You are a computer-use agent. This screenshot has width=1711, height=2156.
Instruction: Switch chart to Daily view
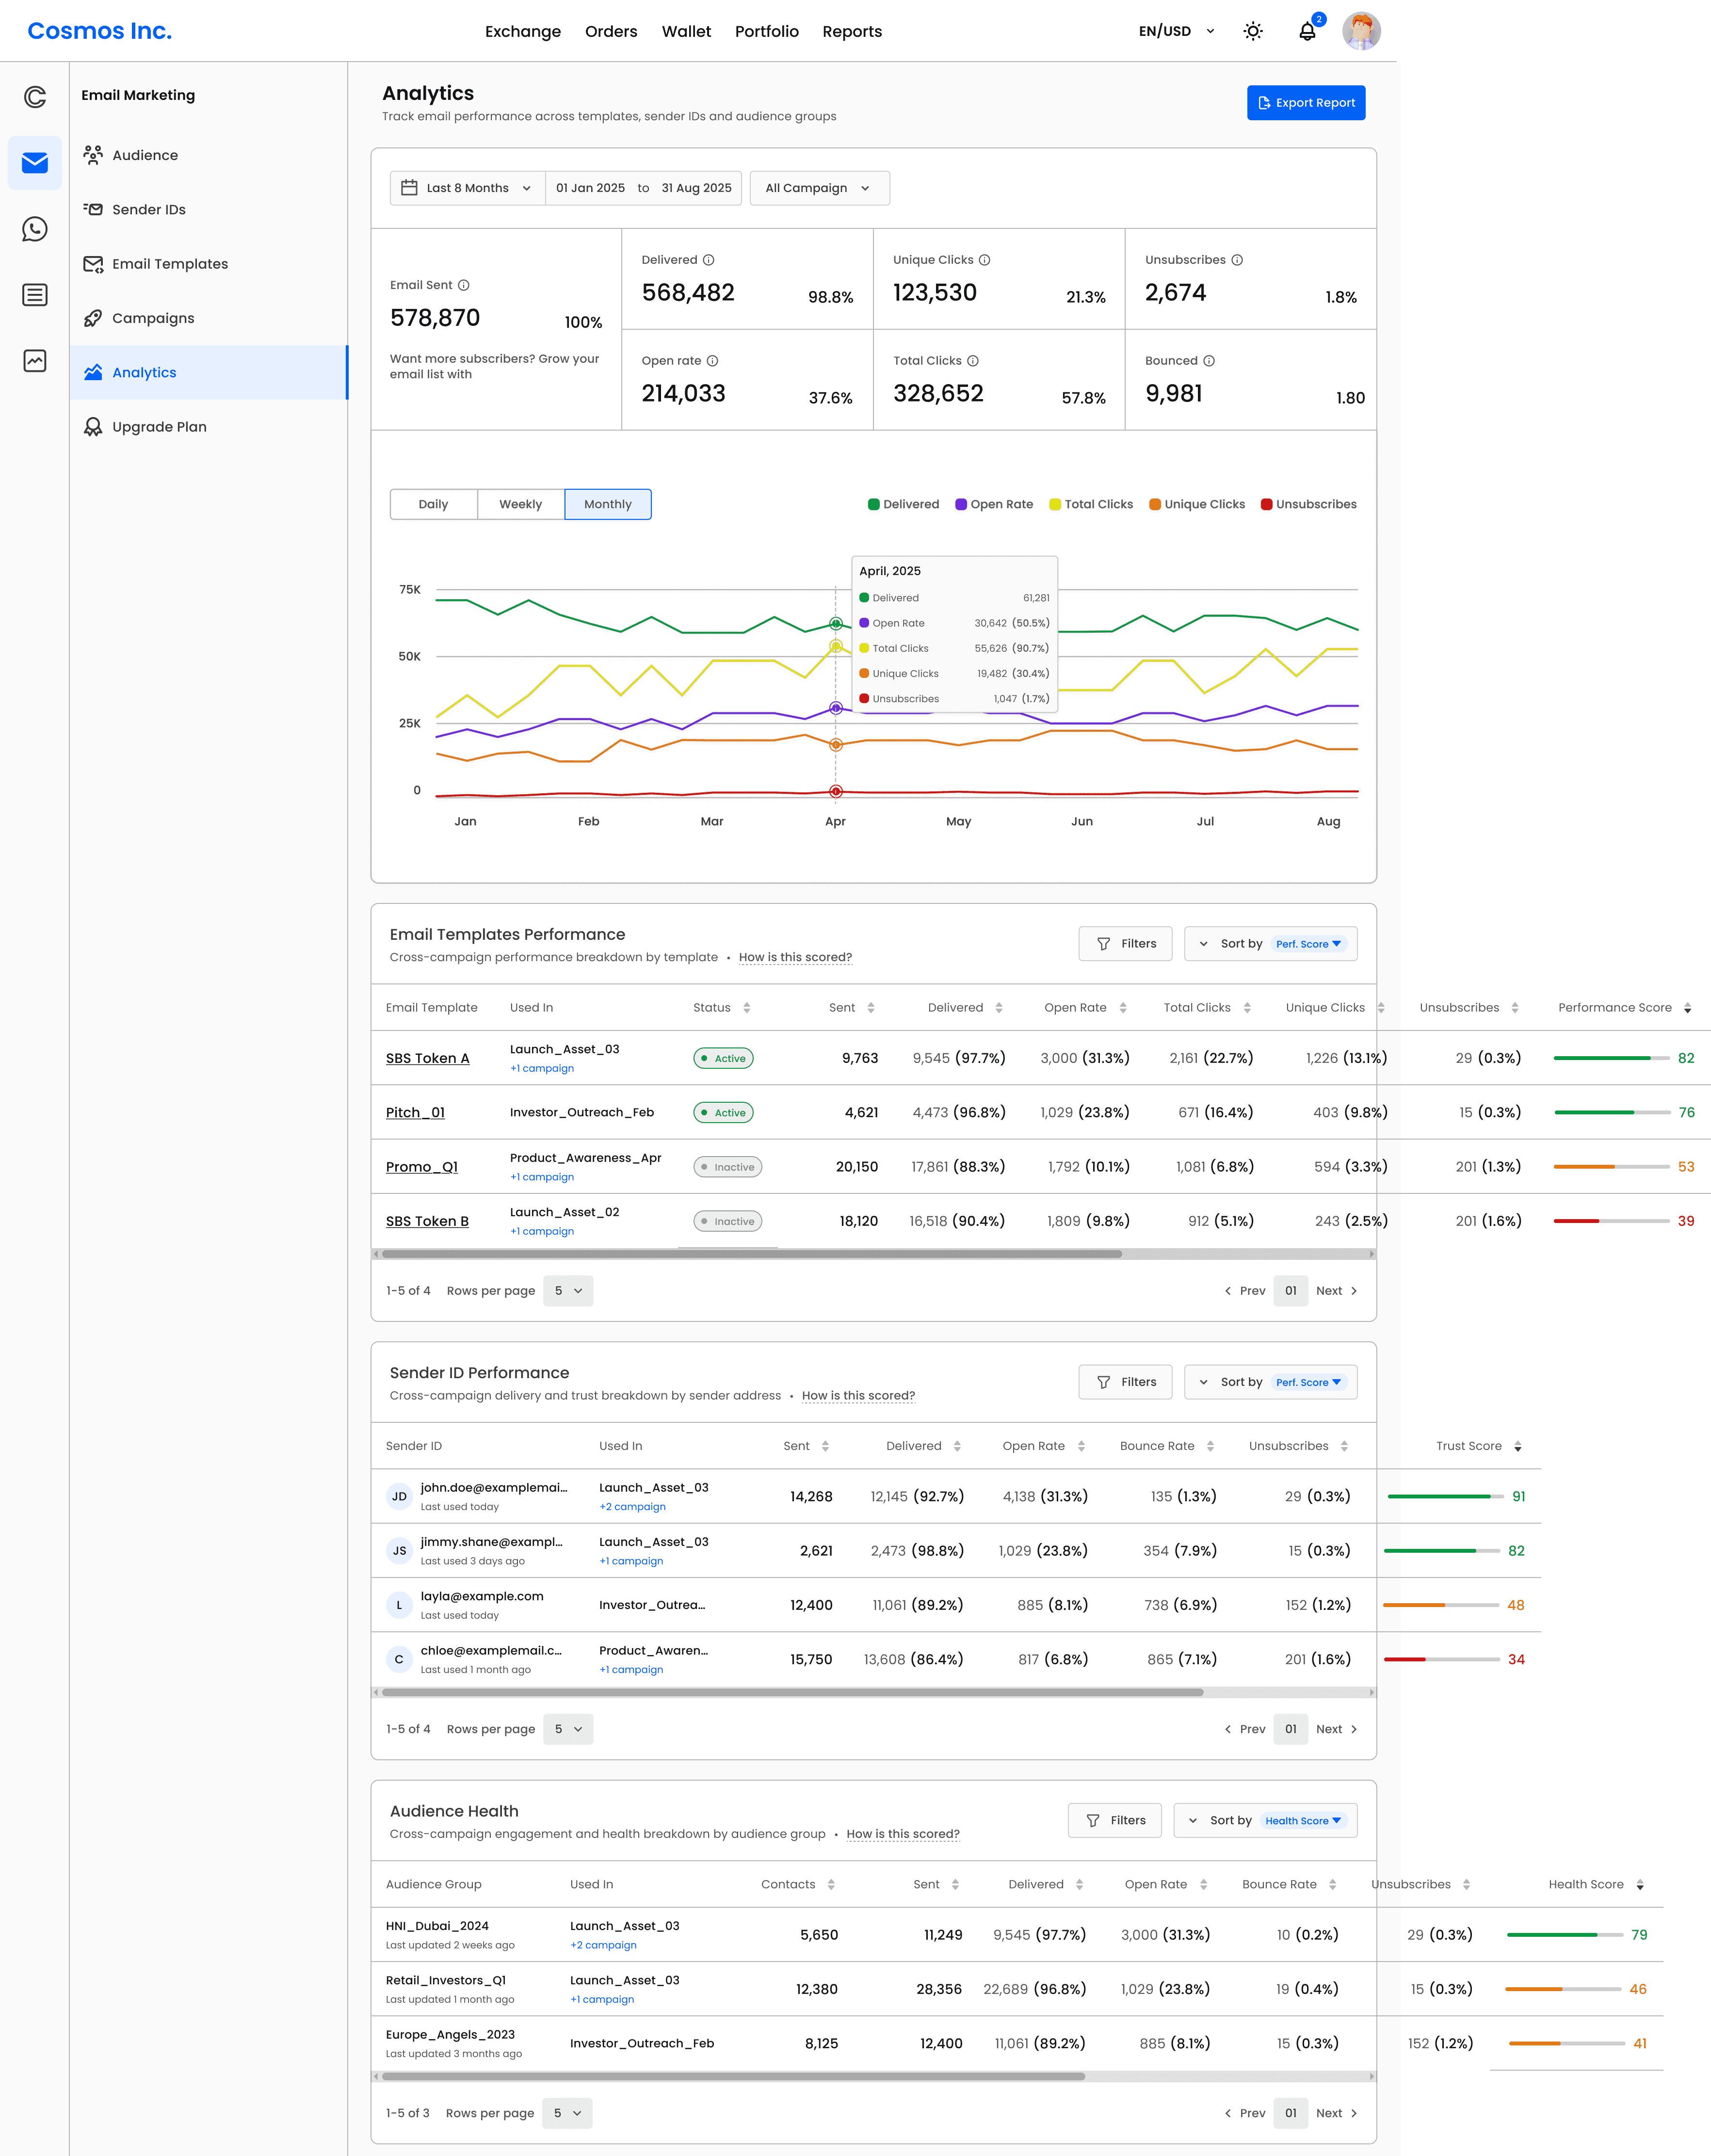[x=433, y=504]
